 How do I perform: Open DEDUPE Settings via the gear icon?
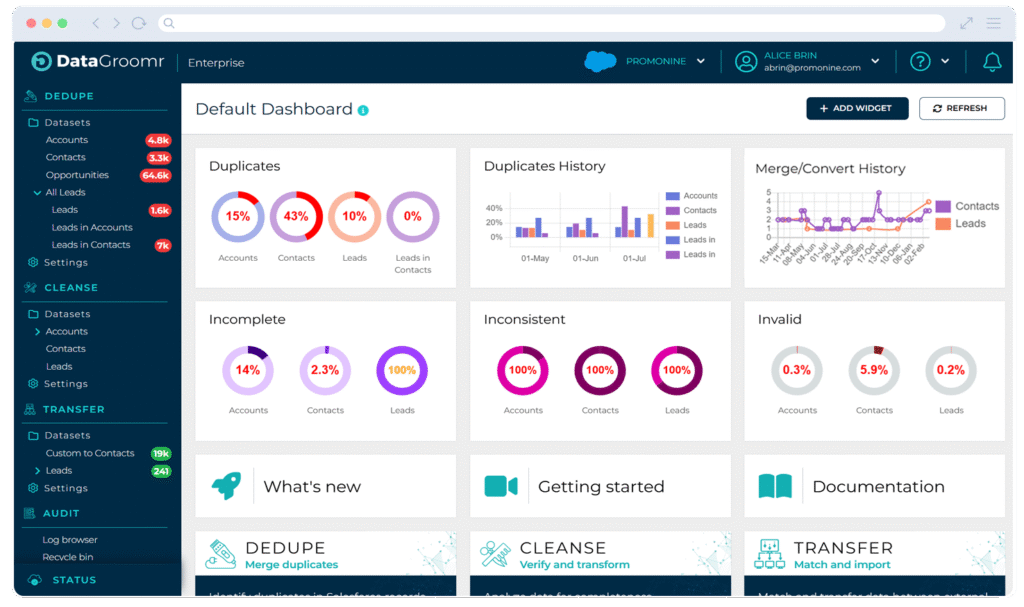tap(33, 262)
